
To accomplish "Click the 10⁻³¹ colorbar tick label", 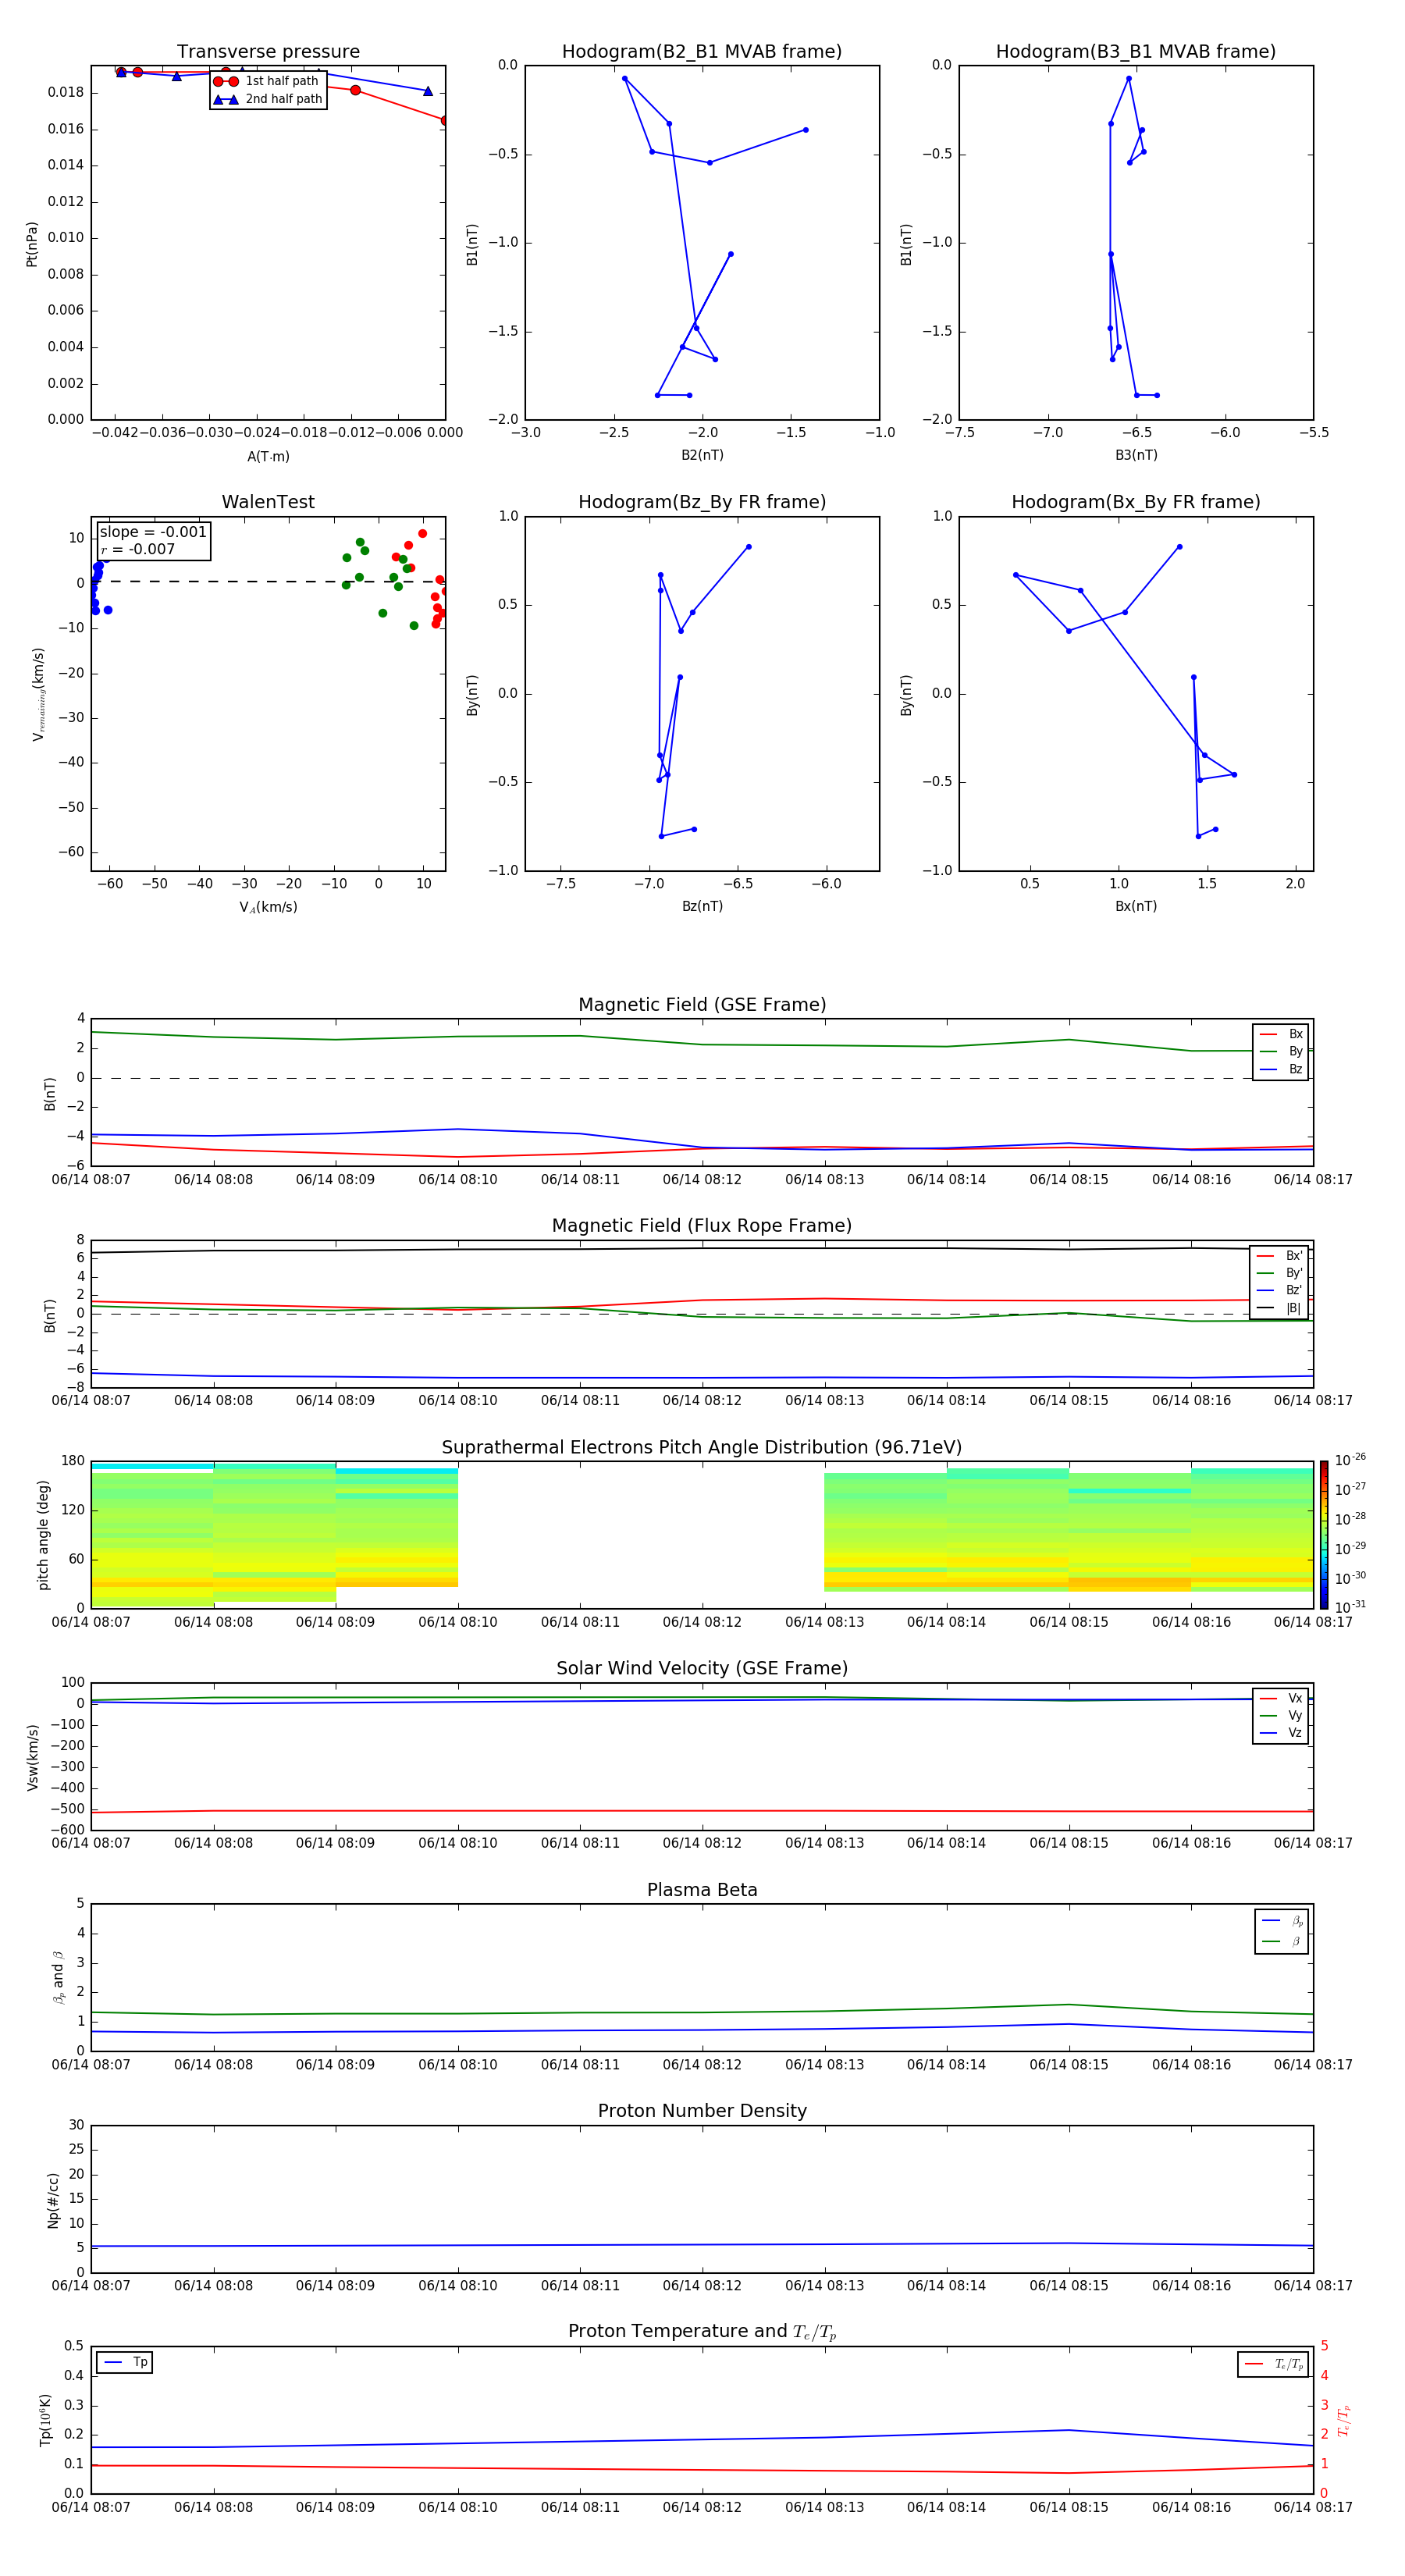I will tap(1350, 1607).
